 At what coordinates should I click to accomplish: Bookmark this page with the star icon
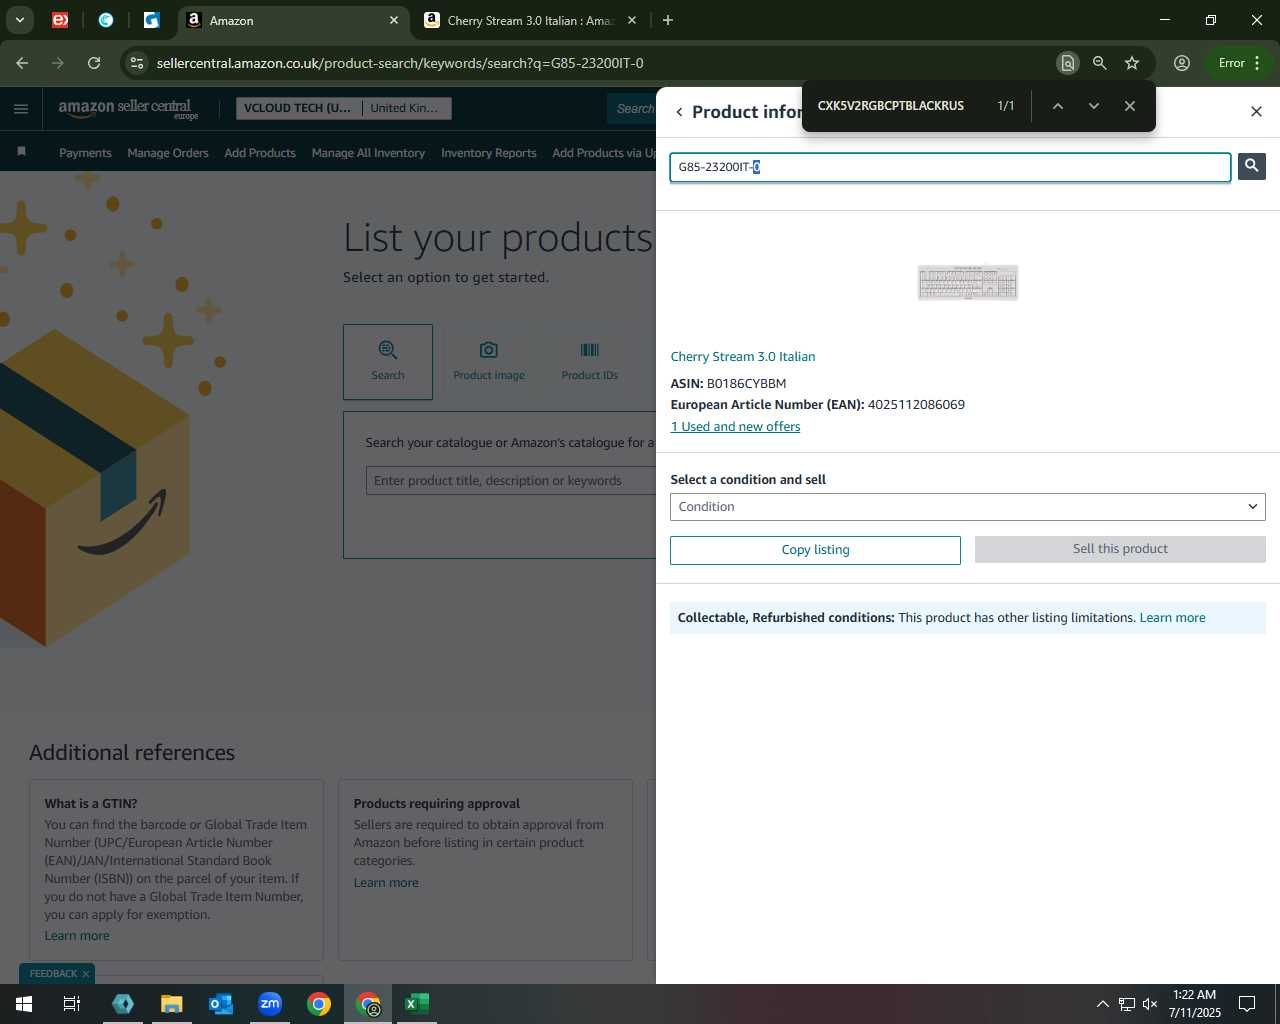[x=1132, y=63]
